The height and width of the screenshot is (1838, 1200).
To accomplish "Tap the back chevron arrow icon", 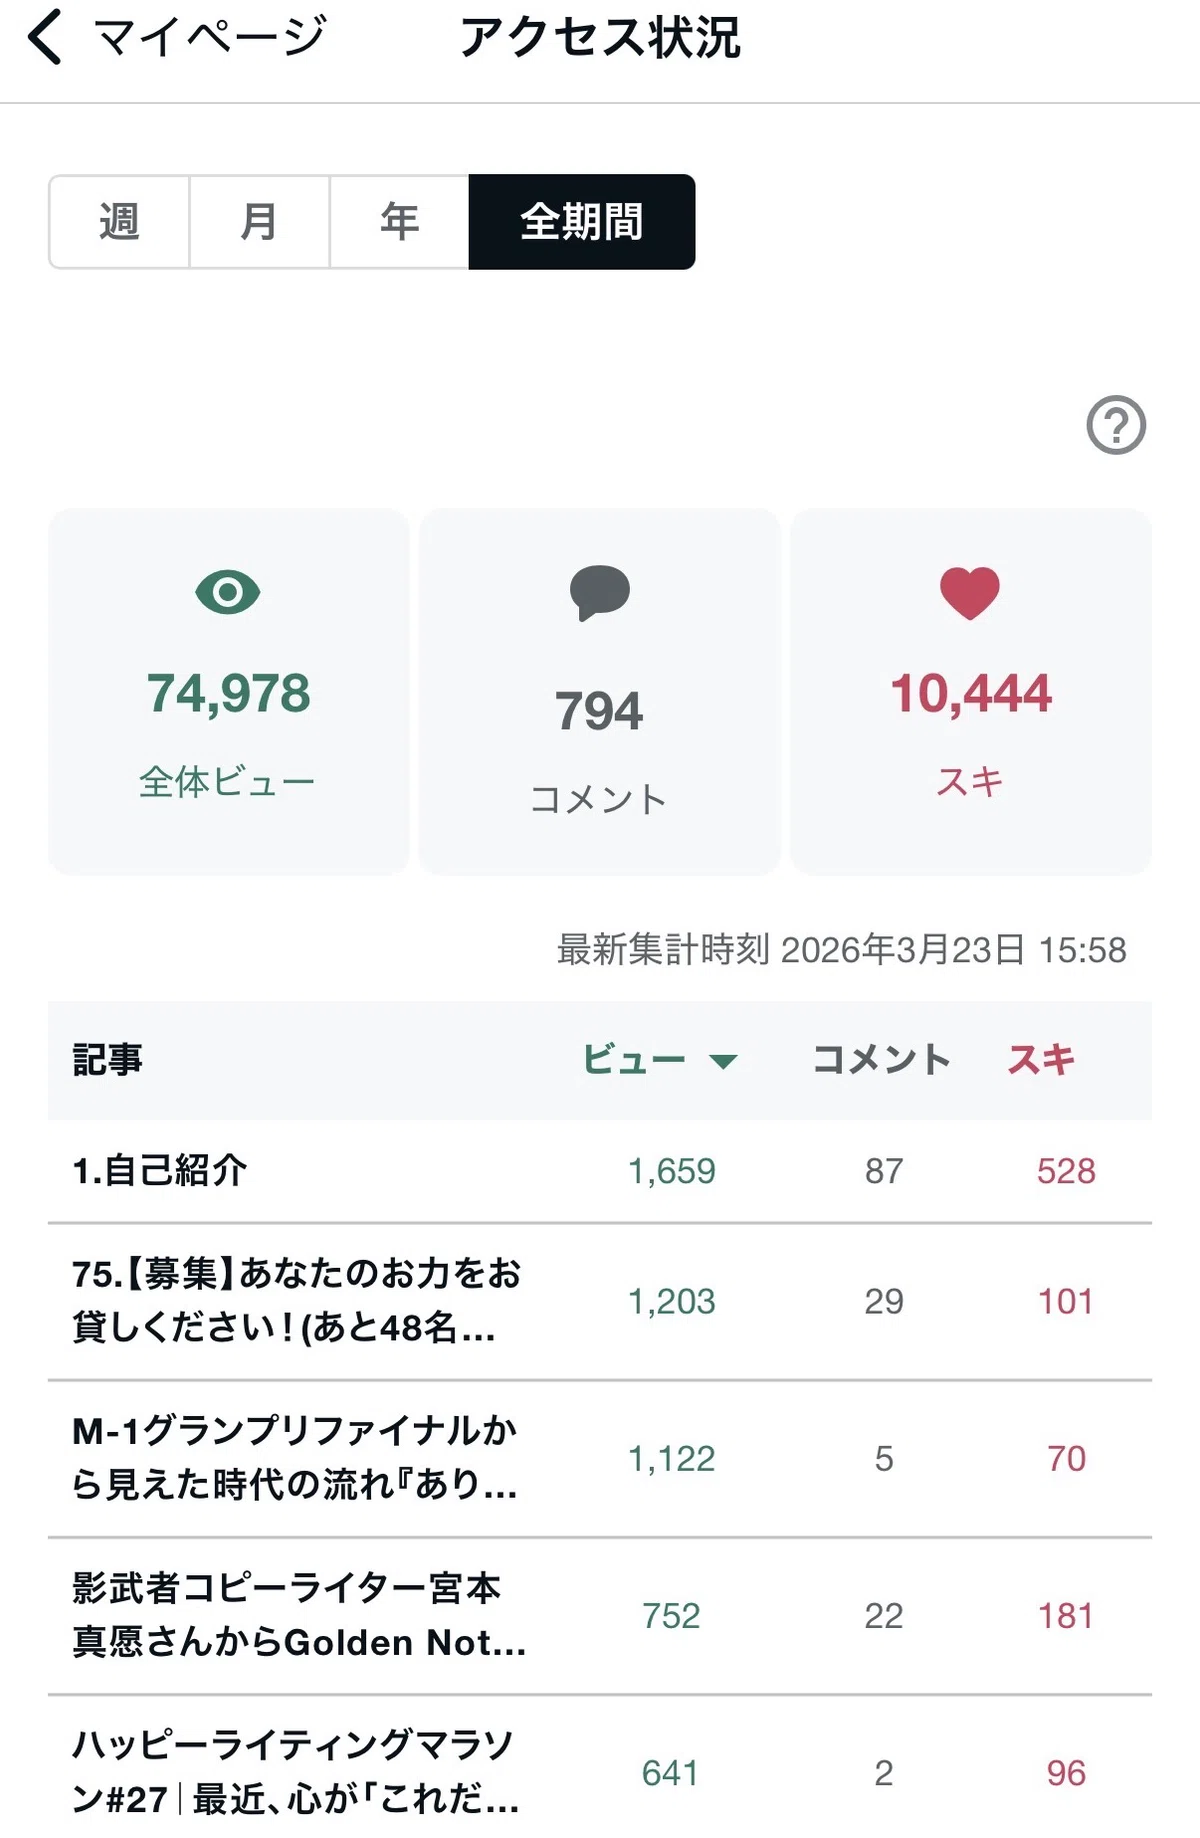I will pos(45,37).
